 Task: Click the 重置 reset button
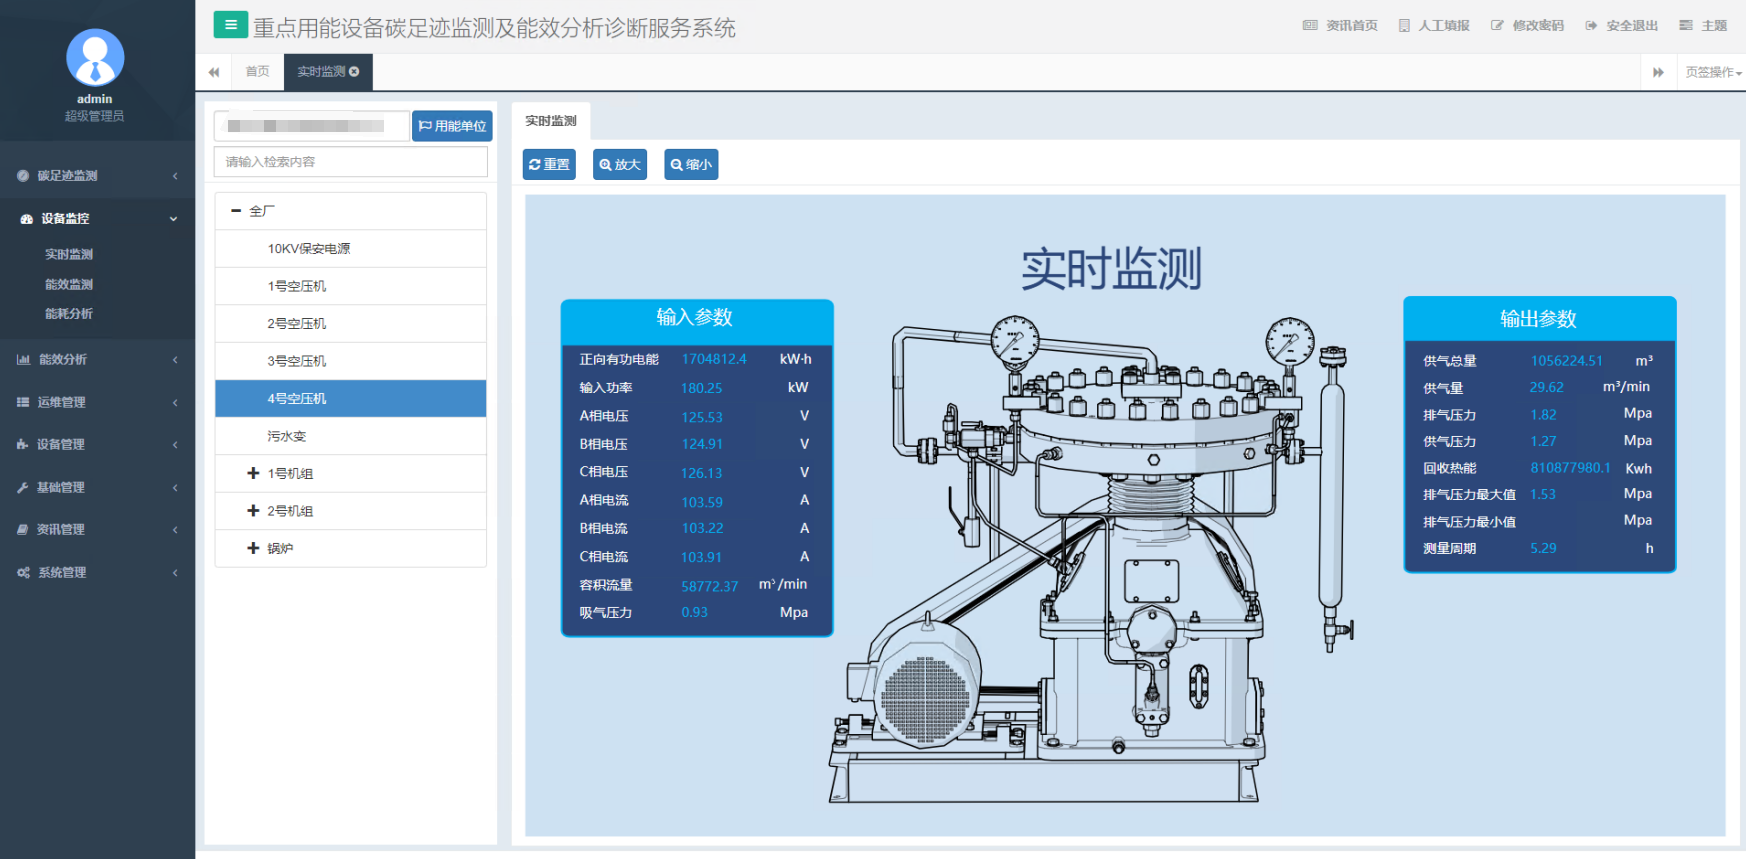click(549, 165)
